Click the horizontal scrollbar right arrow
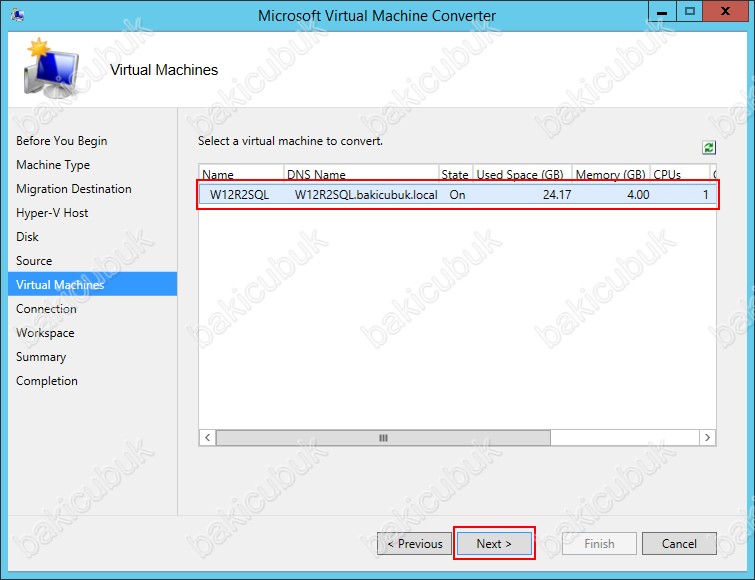The height and width of the screenshot is (580, 755). [x=707, y=438]
